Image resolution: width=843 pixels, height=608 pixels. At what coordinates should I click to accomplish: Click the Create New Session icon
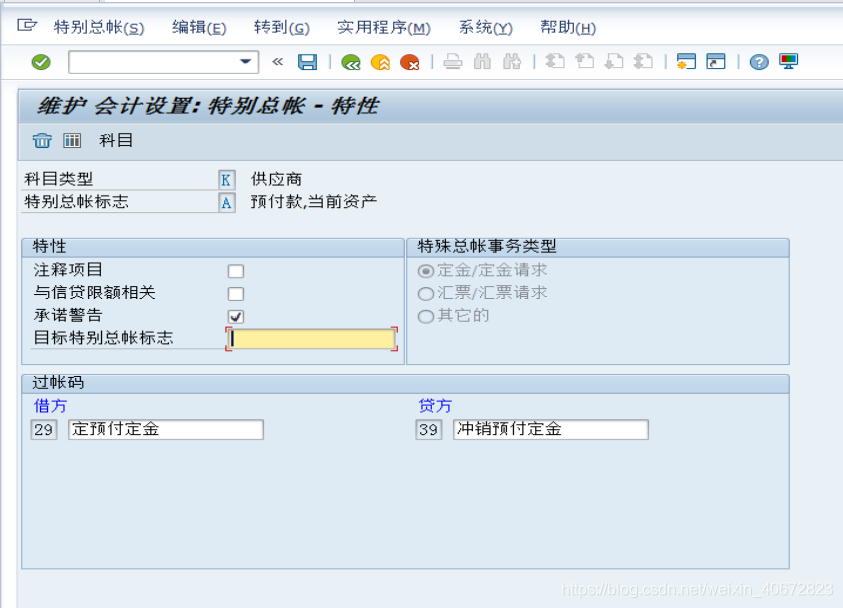tap(686, 62)
